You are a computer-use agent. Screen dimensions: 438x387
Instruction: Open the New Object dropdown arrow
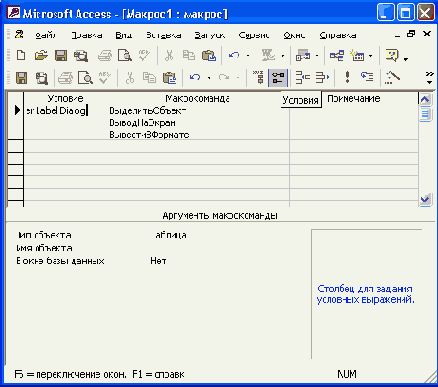coord(370,56)
